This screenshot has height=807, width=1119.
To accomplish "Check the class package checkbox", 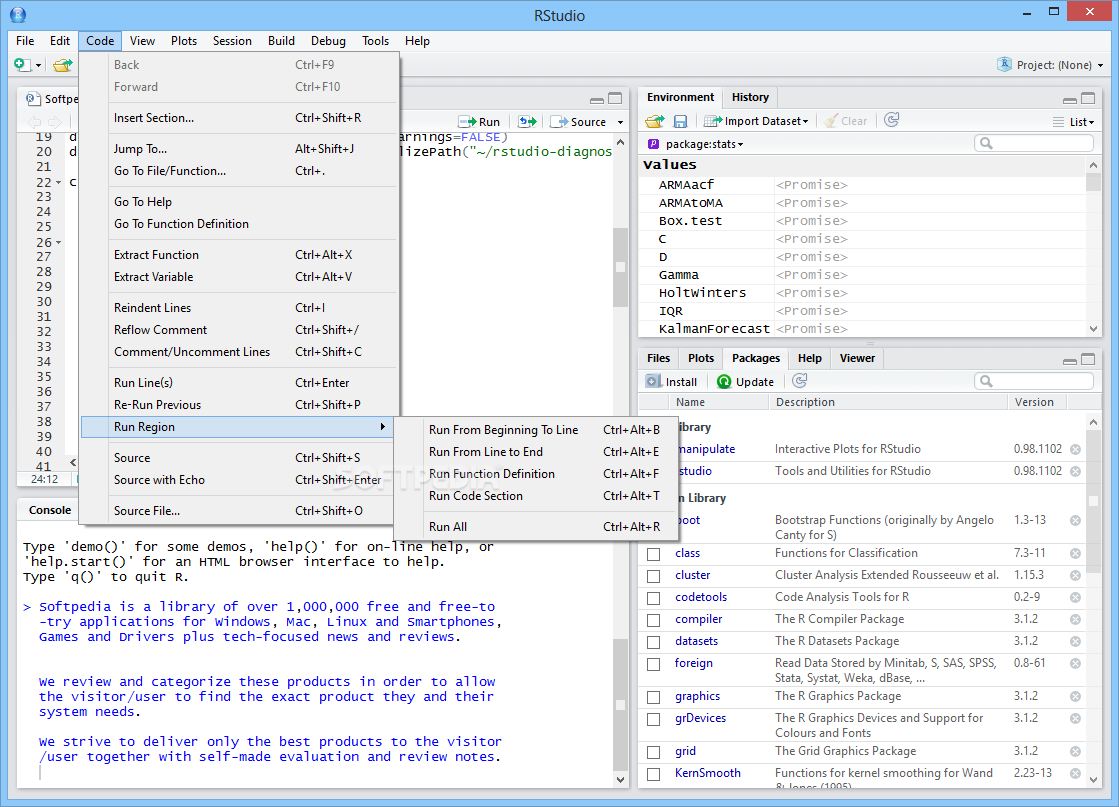I will (x=654, y=554).
